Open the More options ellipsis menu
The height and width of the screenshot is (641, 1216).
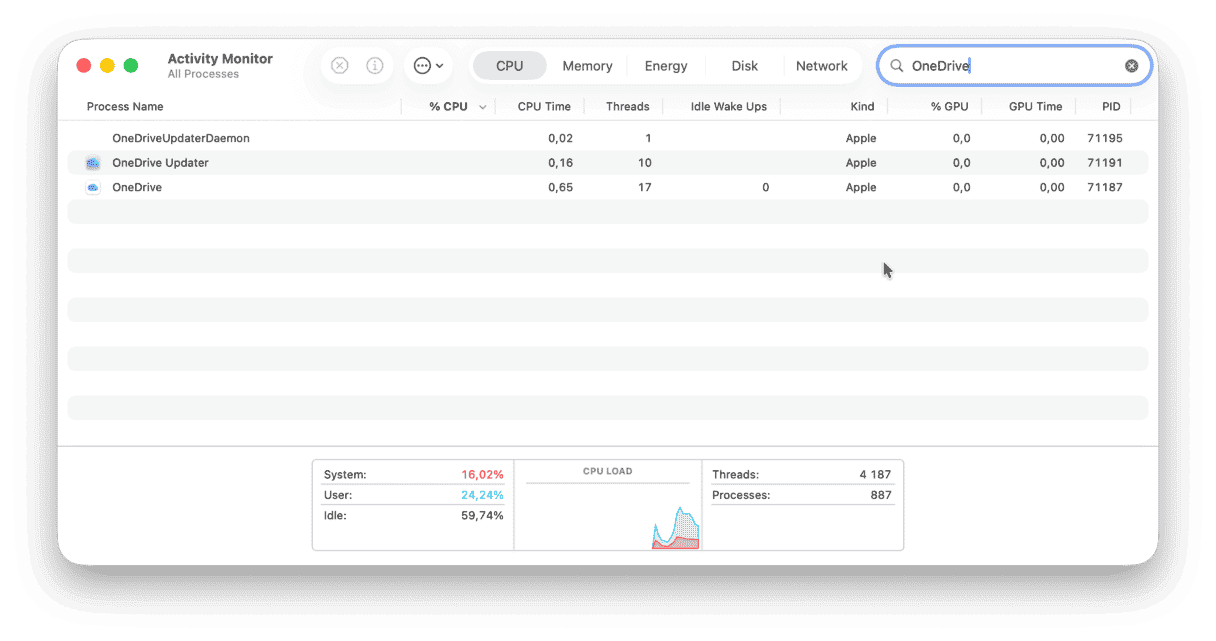423,65
